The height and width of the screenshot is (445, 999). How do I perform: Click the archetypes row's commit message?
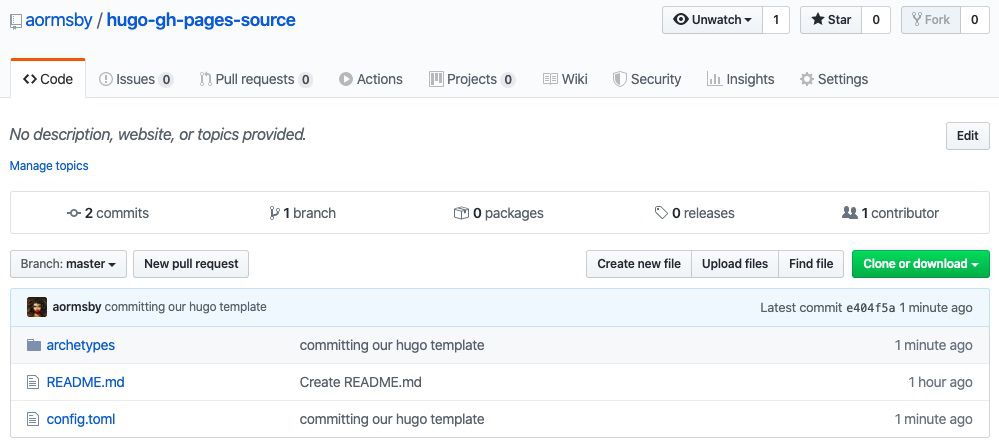click(392, 345)
